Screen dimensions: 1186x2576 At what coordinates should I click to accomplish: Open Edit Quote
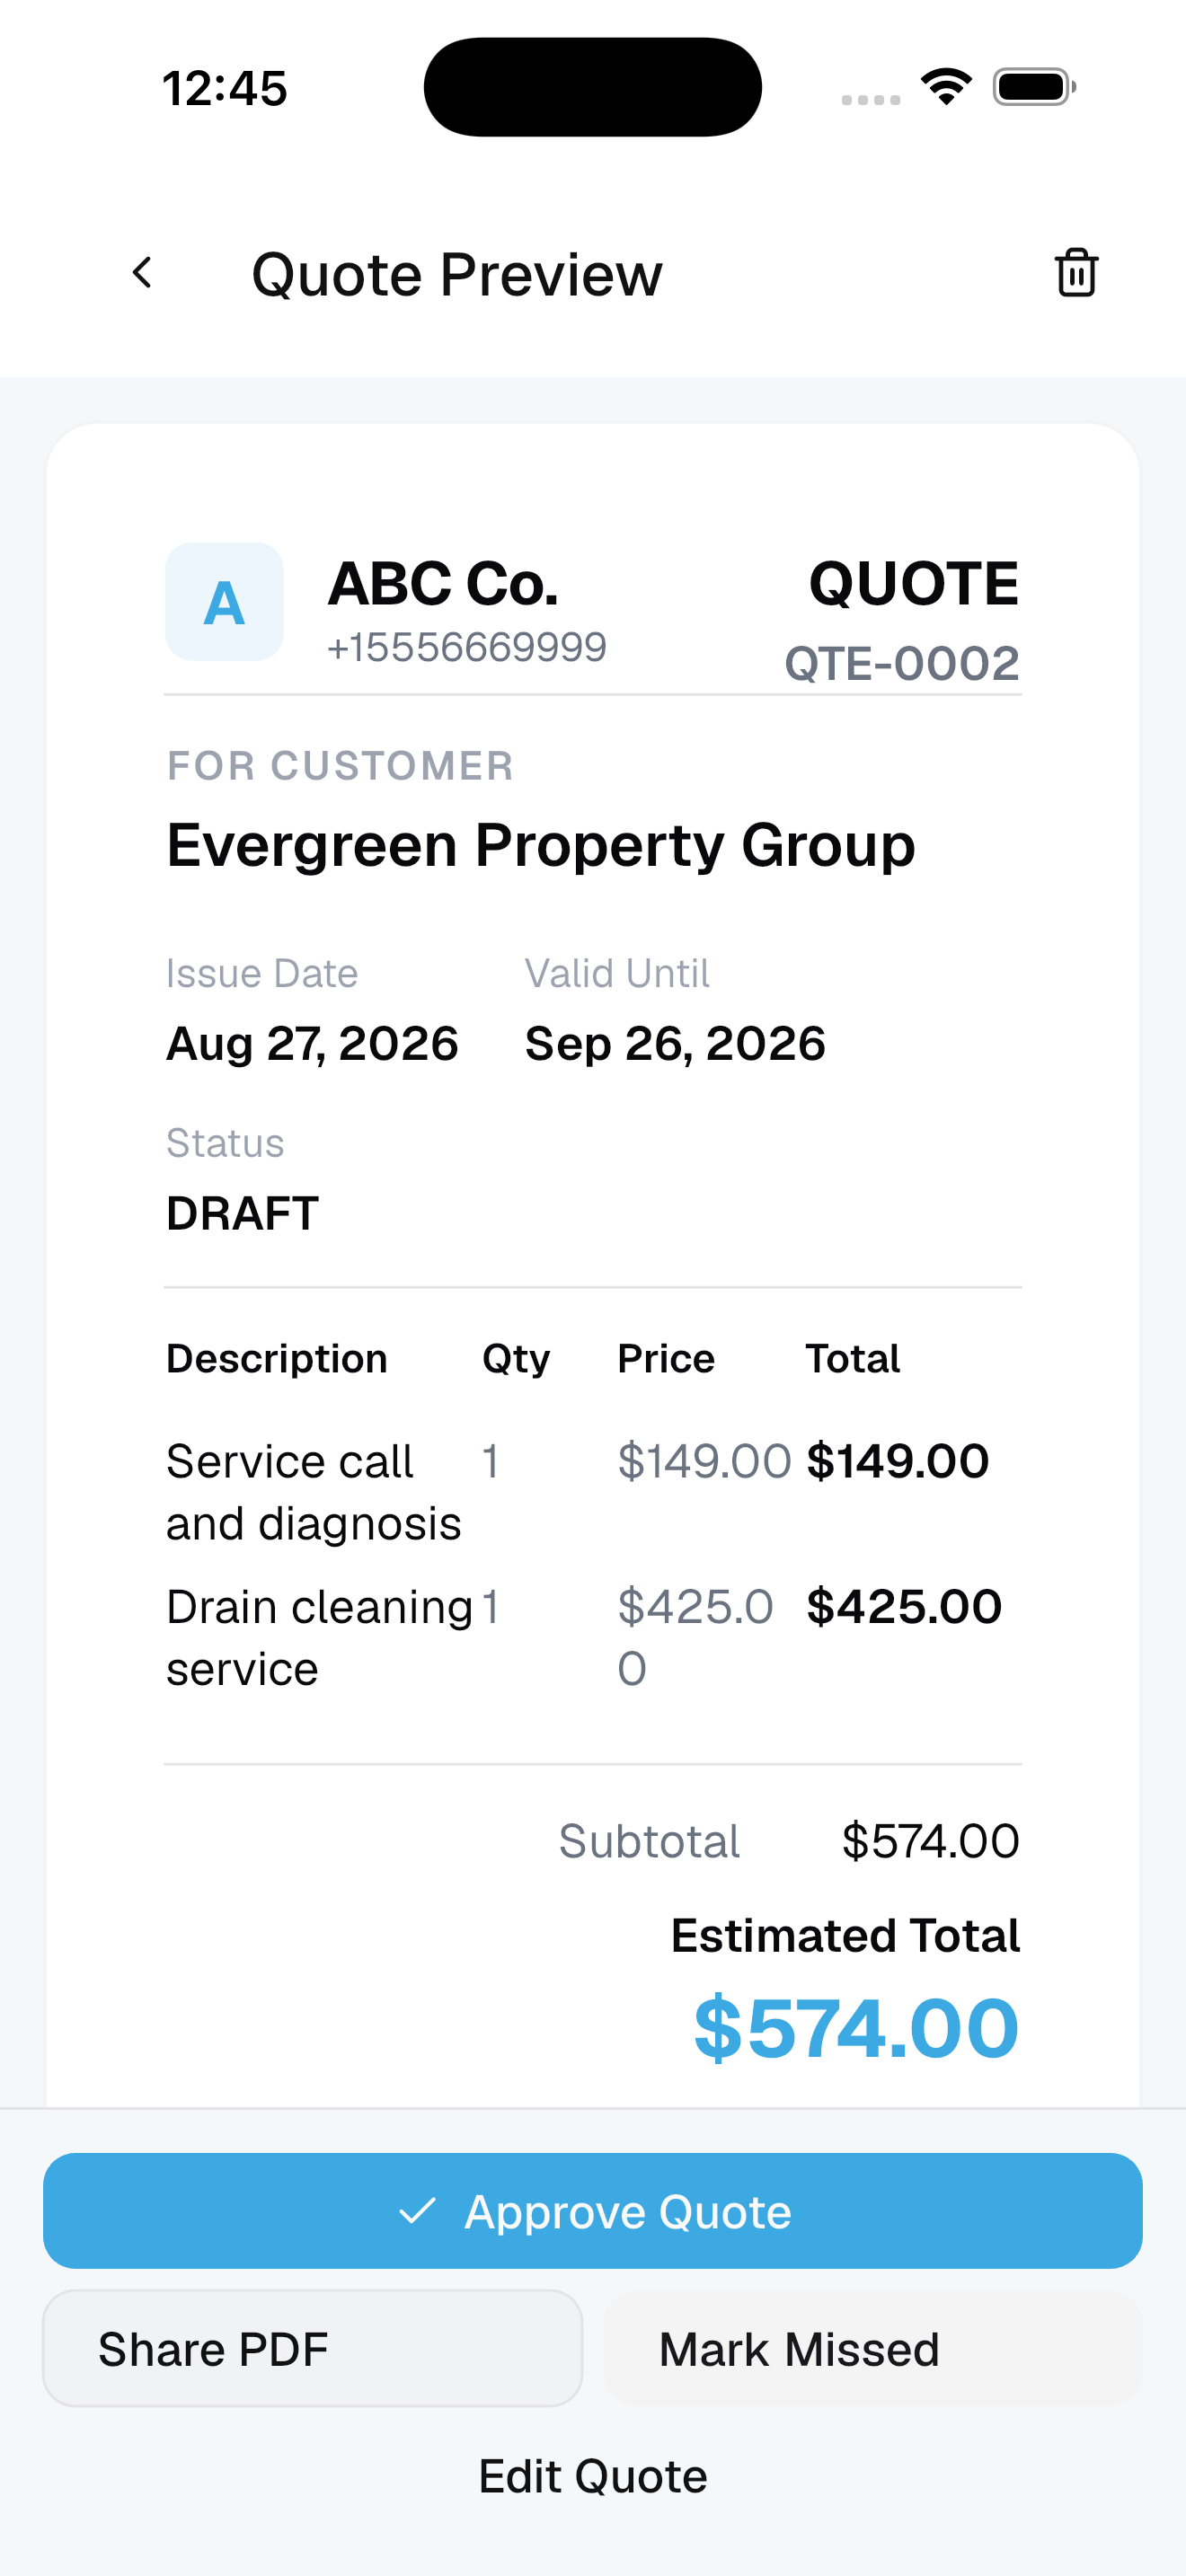593,2476
